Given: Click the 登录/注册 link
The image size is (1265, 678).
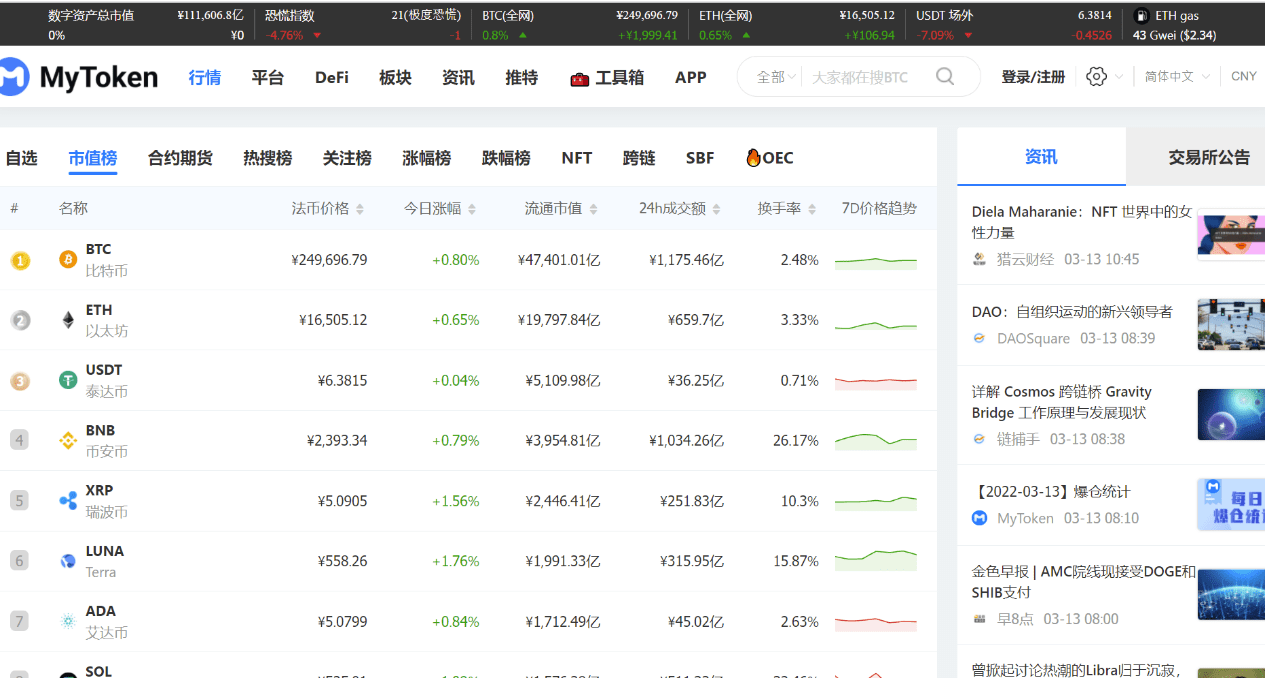Looking at the screenshot, I should tap(1032, 76).
